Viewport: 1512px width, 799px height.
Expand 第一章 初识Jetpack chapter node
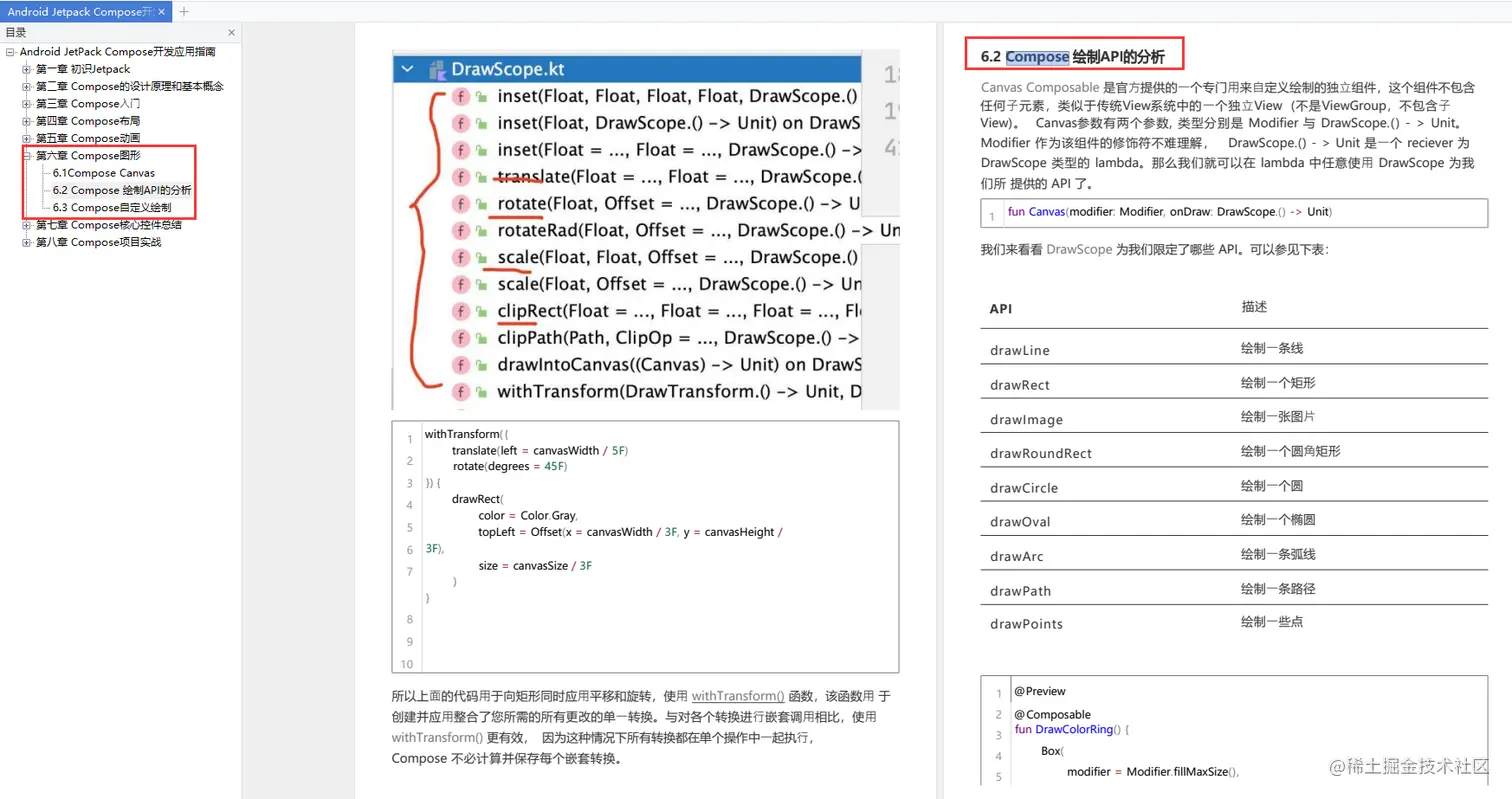pyautogui.click(x=27, y=69)
